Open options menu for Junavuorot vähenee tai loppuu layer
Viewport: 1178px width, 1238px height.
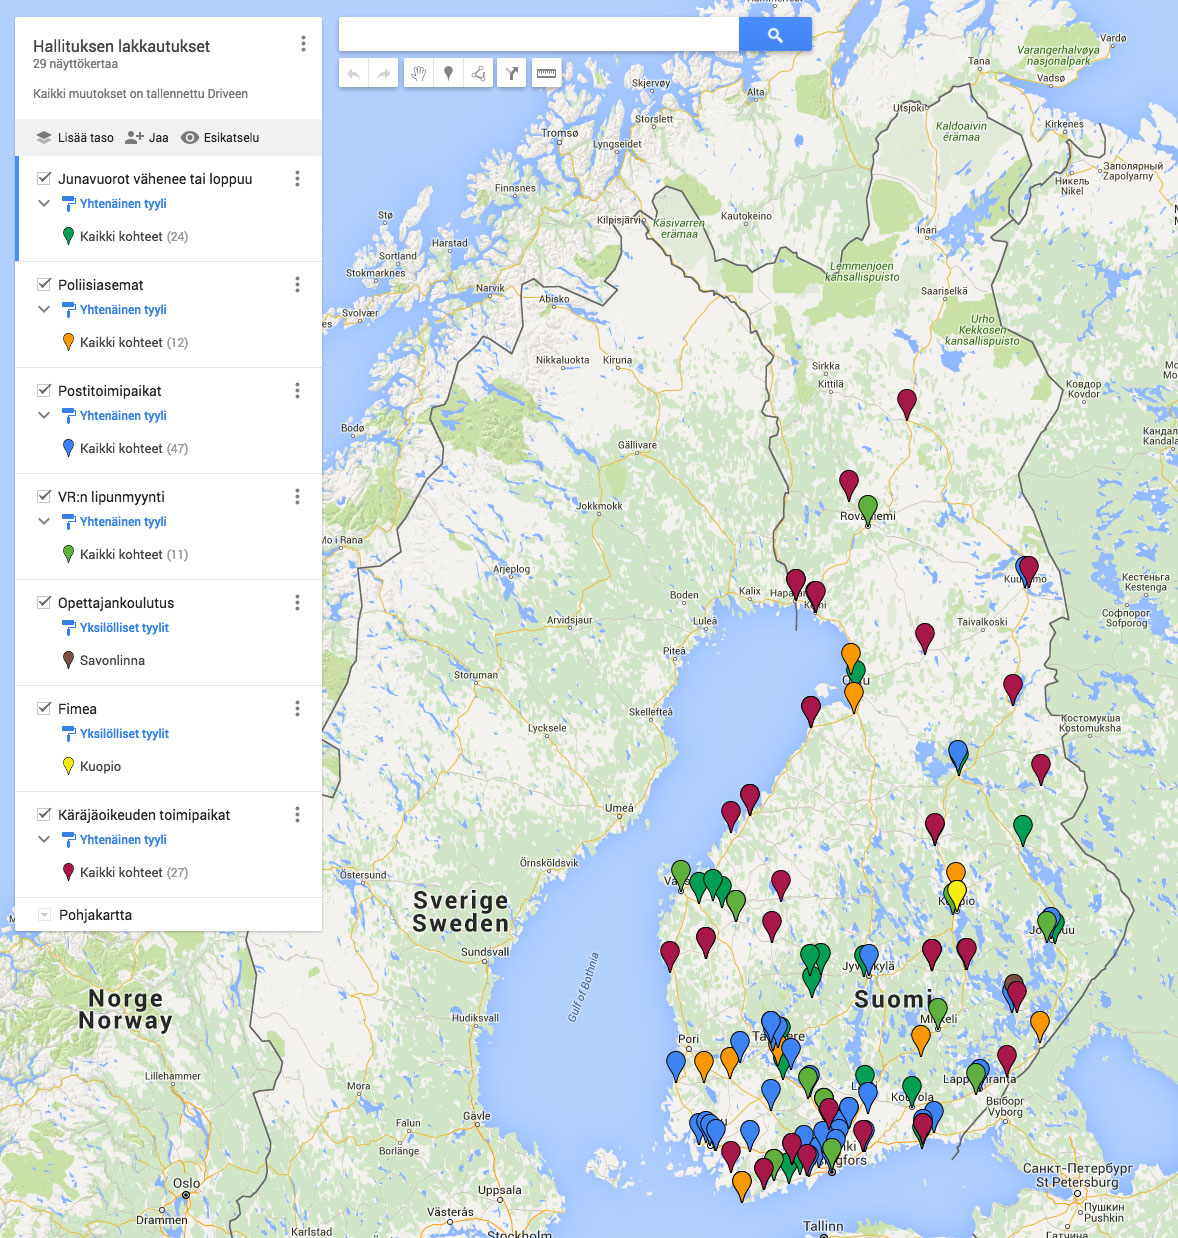297,179
